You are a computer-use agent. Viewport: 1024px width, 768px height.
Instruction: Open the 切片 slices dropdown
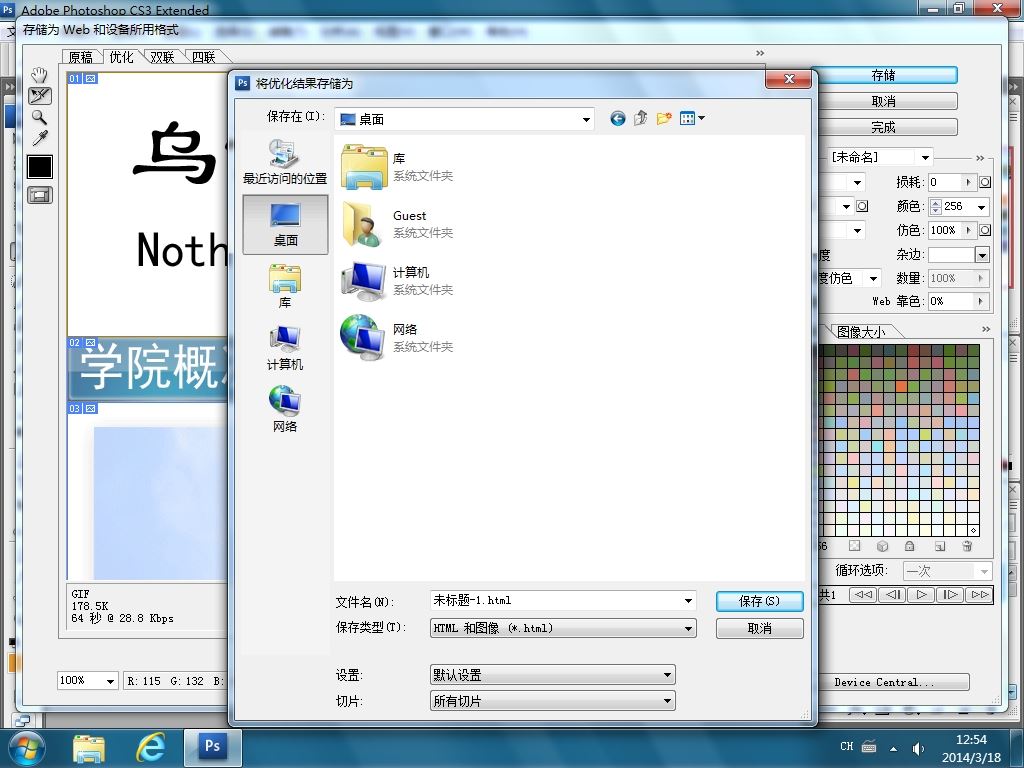(x=552, y=701)
